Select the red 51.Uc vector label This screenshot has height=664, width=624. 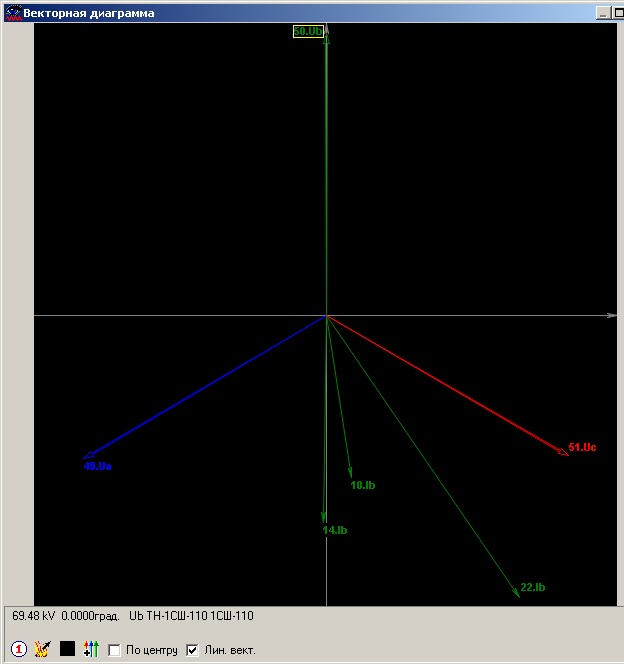(582, 447)
